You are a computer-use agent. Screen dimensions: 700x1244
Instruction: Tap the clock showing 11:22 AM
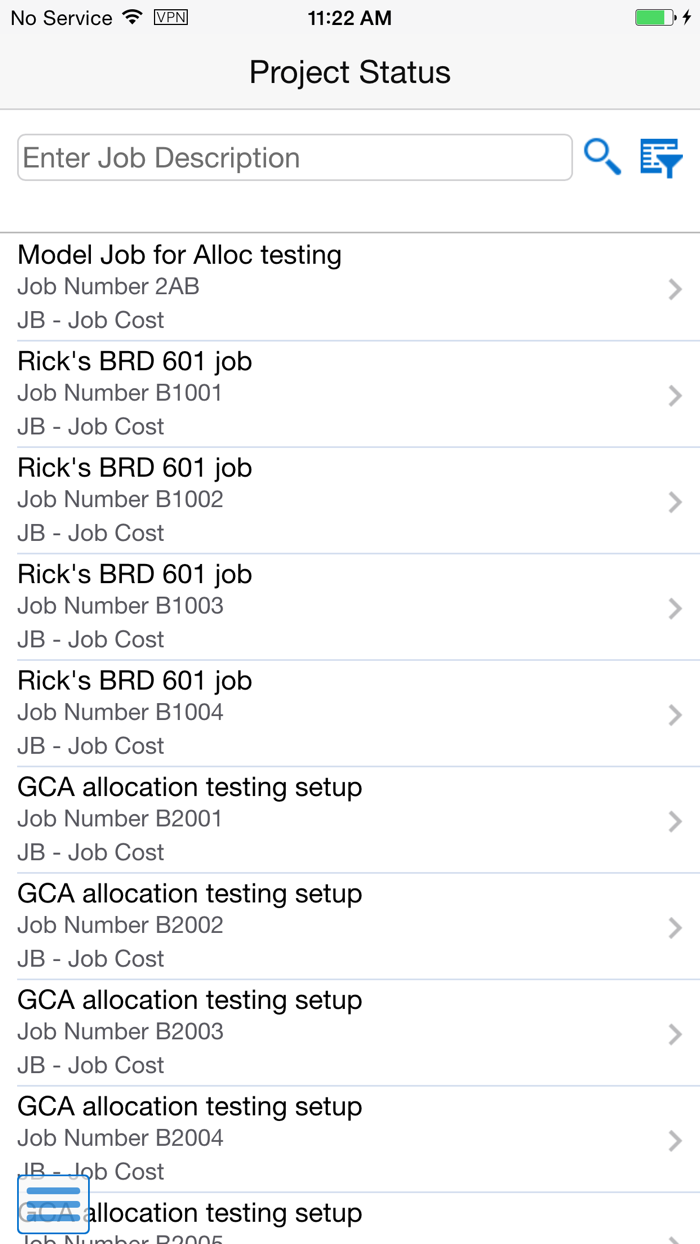(x=349, y=17)
